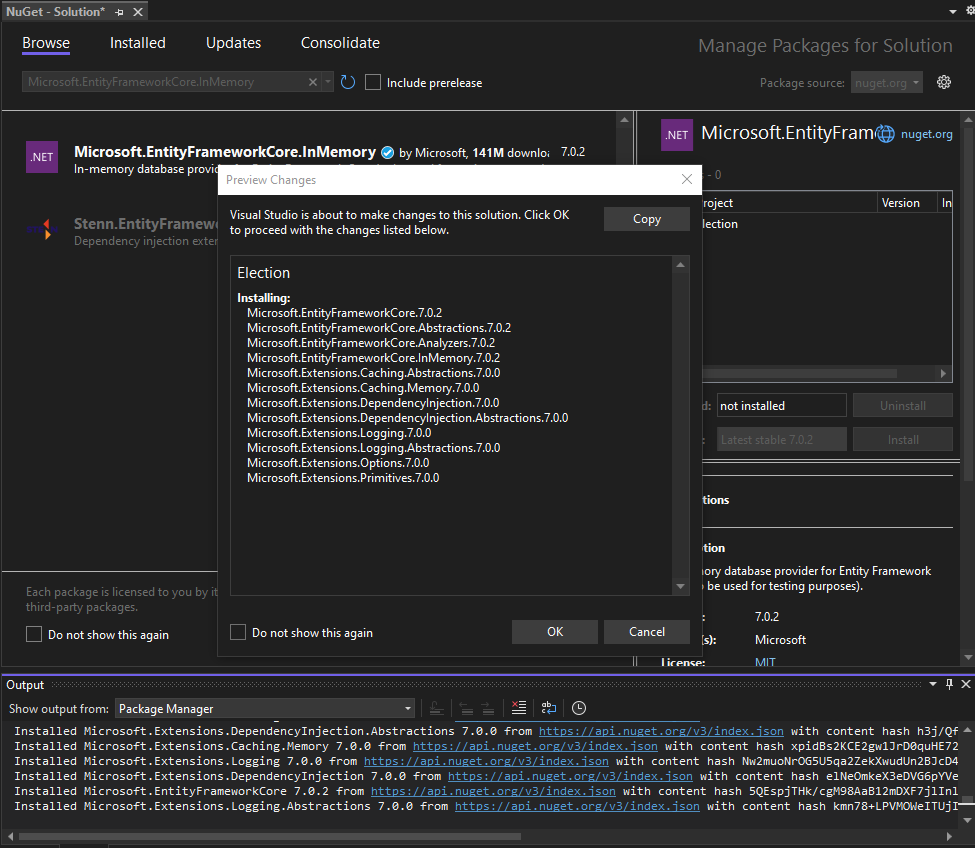Viewport: 975px width, 848px height.
Task: Toggle word wrap in the Output pane
Action: point(548,708)
